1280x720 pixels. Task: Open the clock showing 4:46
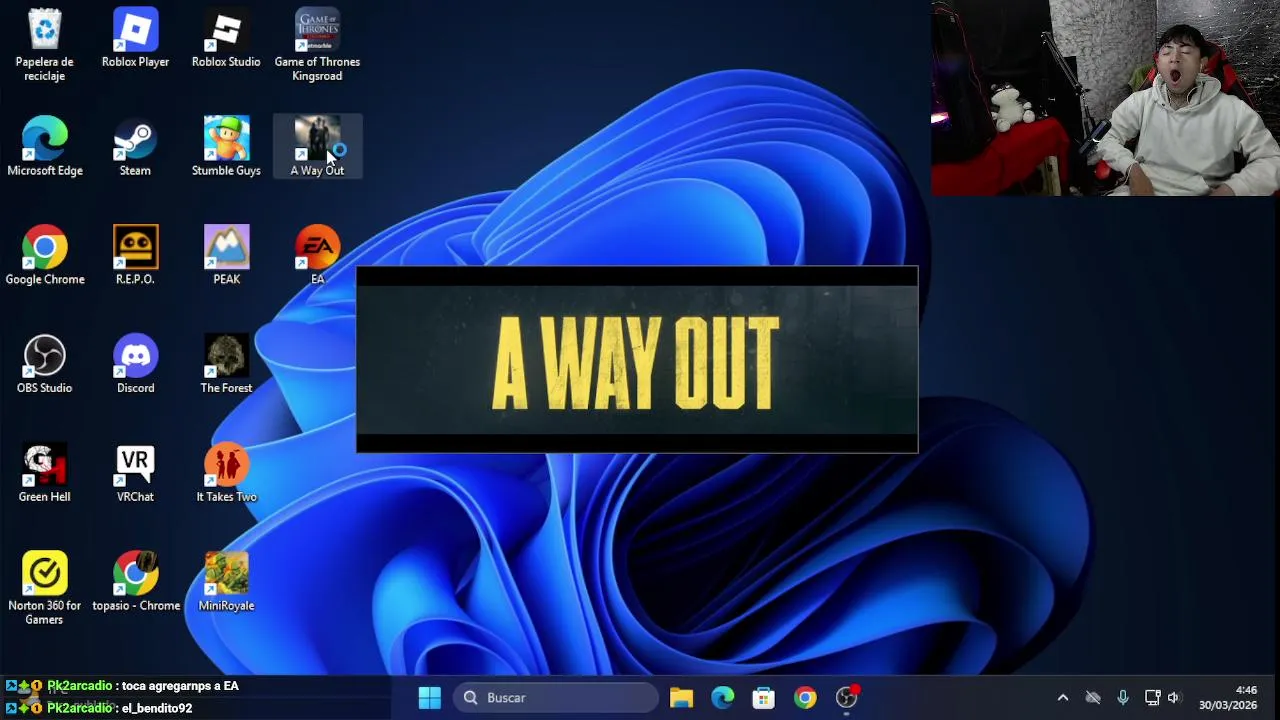click(1228, 698)
